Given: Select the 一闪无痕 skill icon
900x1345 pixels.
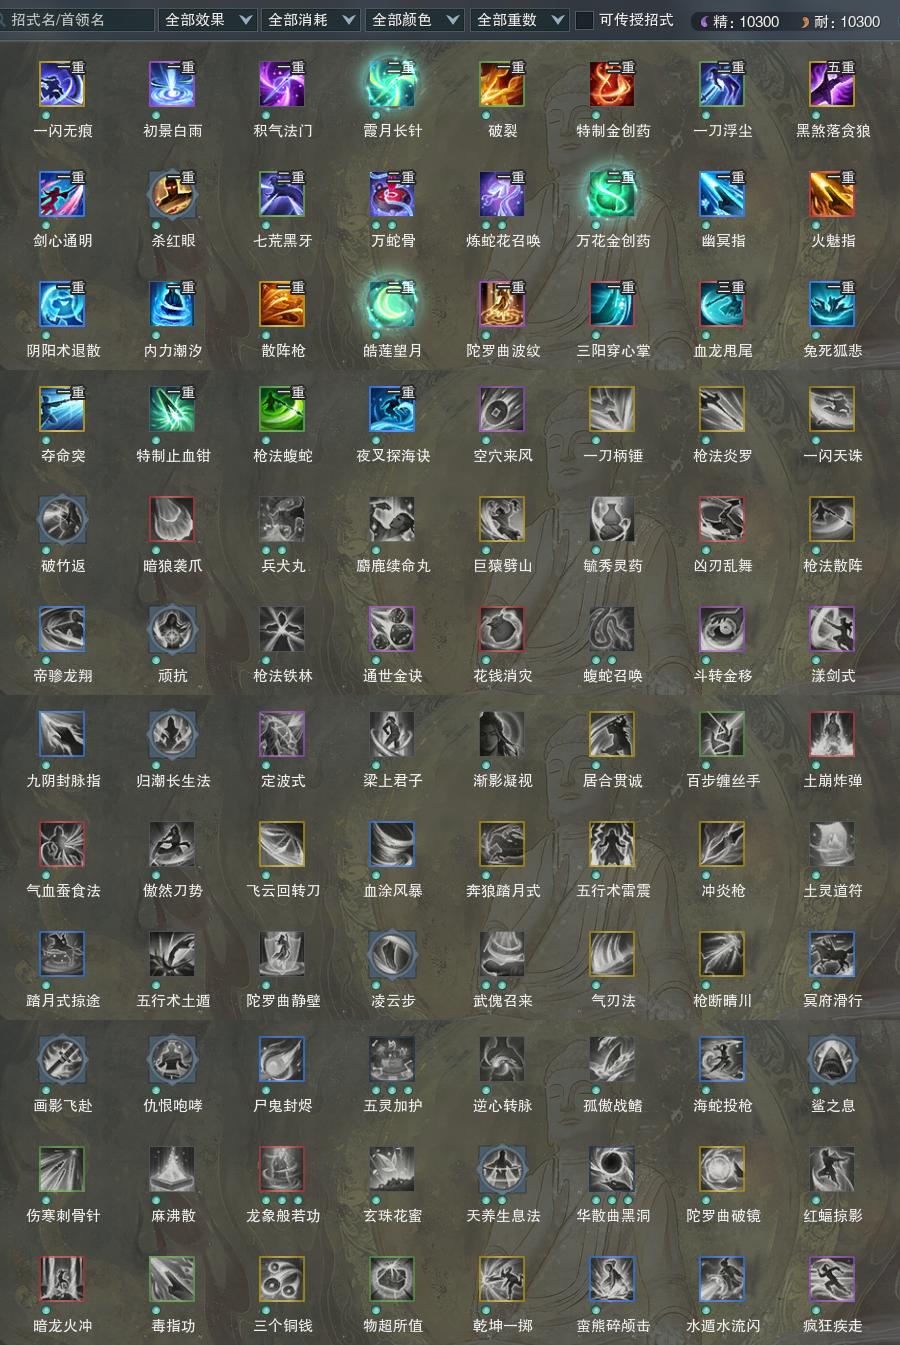Looking at the screenshot, I should click(63, 84).
